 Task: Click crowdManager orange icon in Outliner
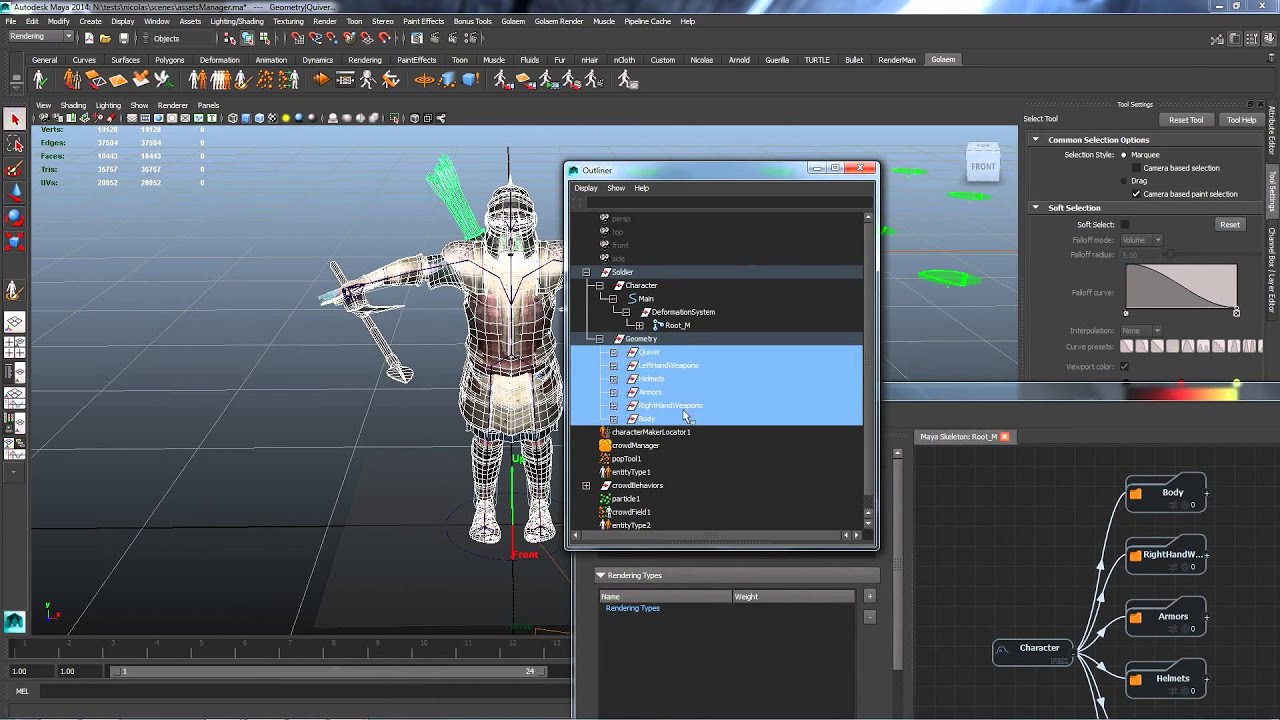(x=605, y=445)
